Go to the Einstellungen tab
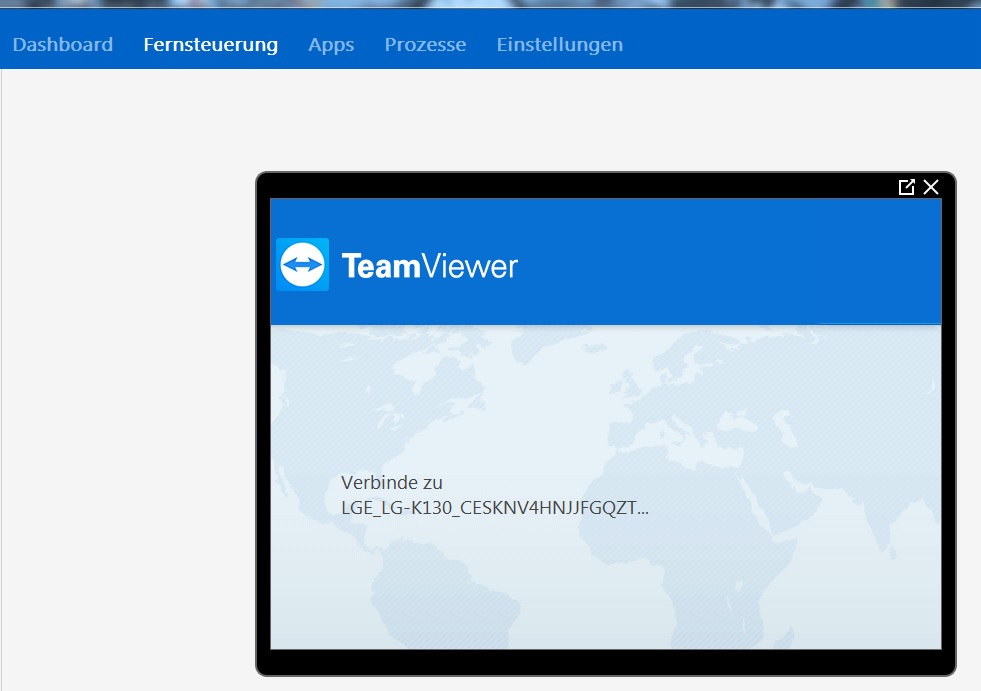Viewport: 981px width, 691px height. coord(560,44)
